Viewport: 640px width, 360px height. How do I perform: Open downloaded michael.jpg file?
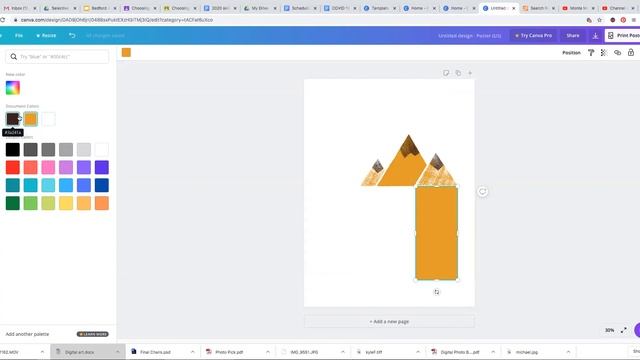(527, 352)
